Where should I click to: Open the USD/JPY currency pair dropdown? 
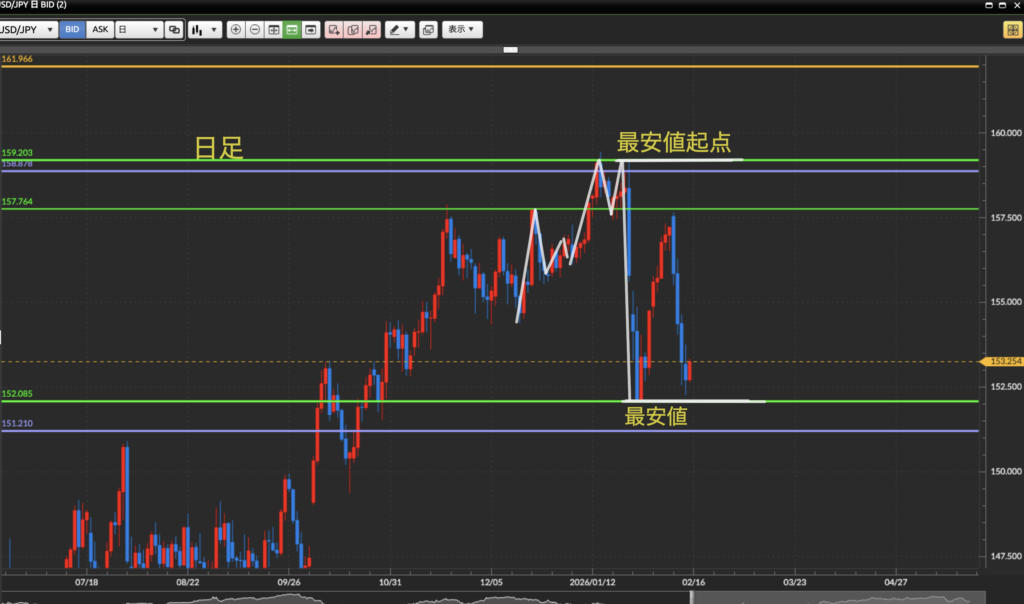[28, 30]
